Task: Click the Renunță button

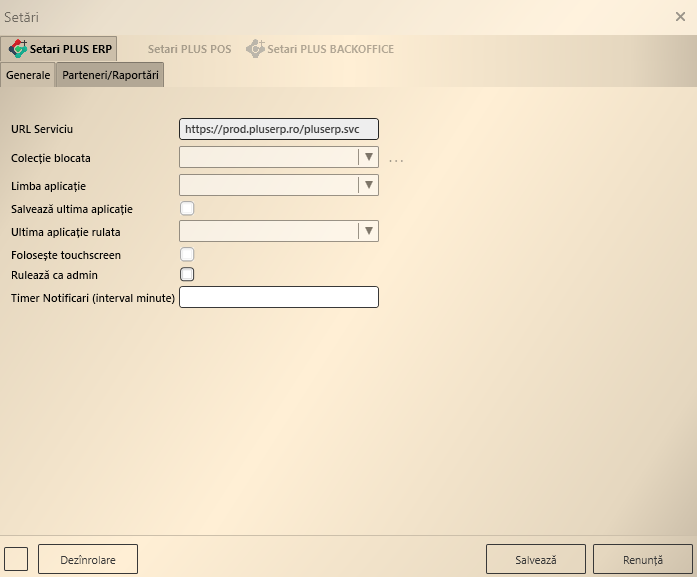Action: point(642,560)
